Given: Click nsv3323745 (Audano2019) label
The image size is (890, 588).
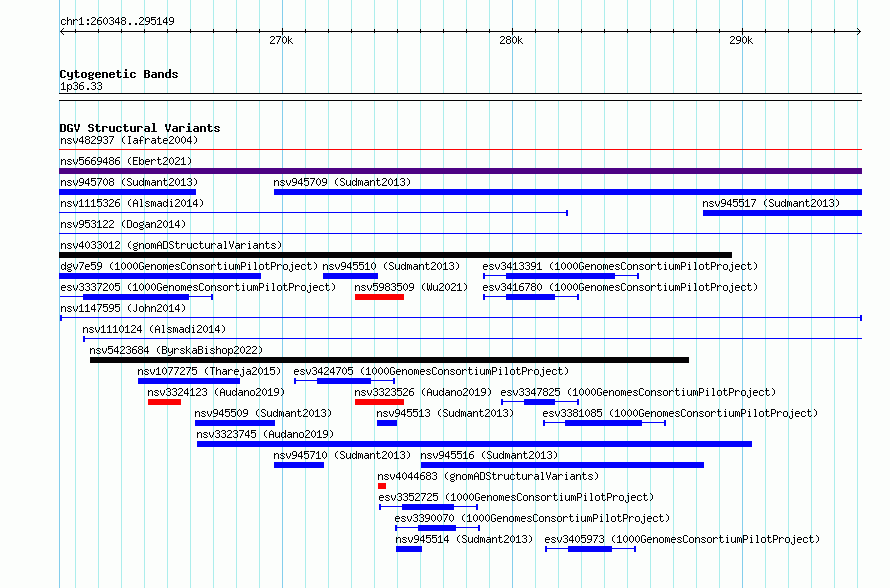Looking at the screenshot, I should pos(265,434).
